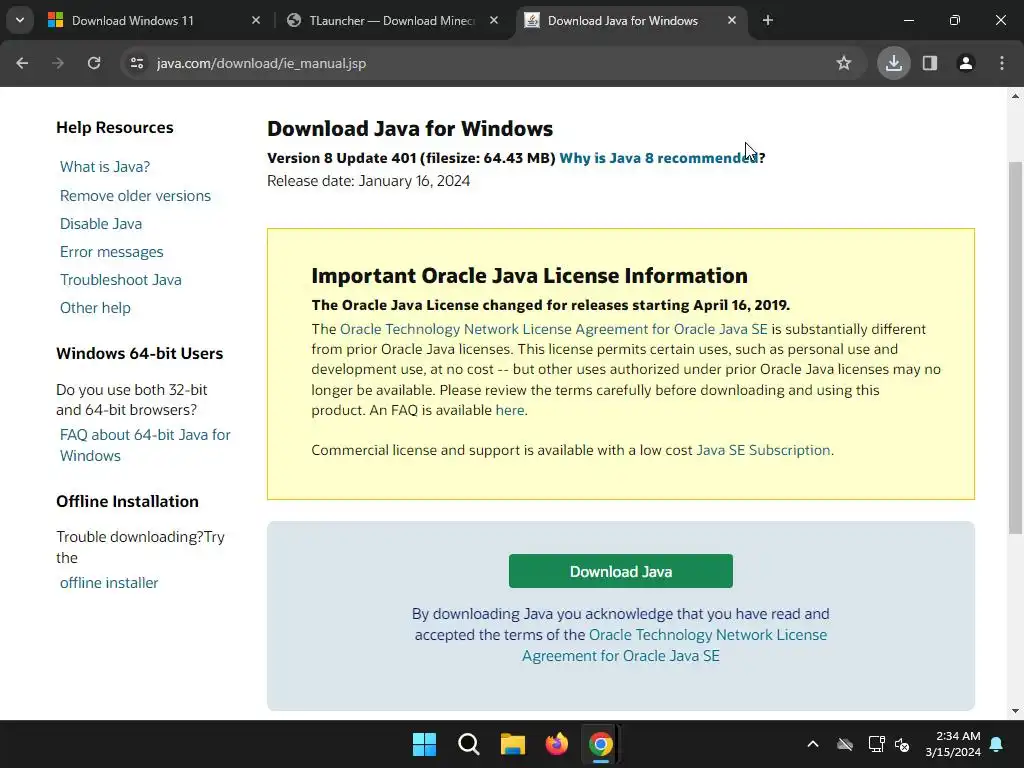Reload the Java download page
This screenshot has width=1024, height=768.
tap(94, 63)
